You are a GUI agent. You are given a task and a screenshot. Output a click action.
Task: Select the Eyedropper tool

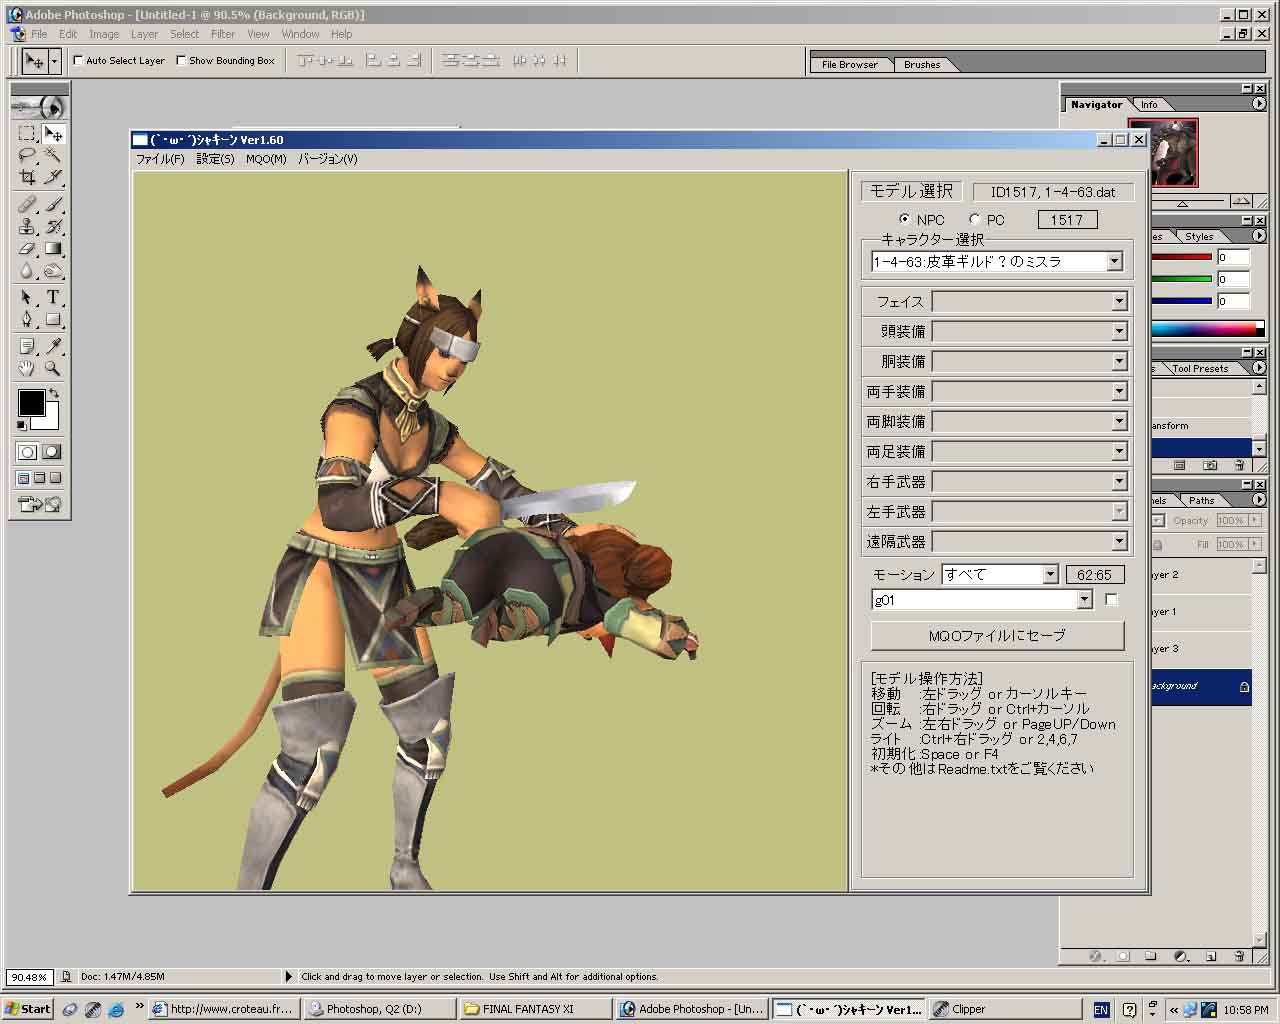tap(53, 347)
